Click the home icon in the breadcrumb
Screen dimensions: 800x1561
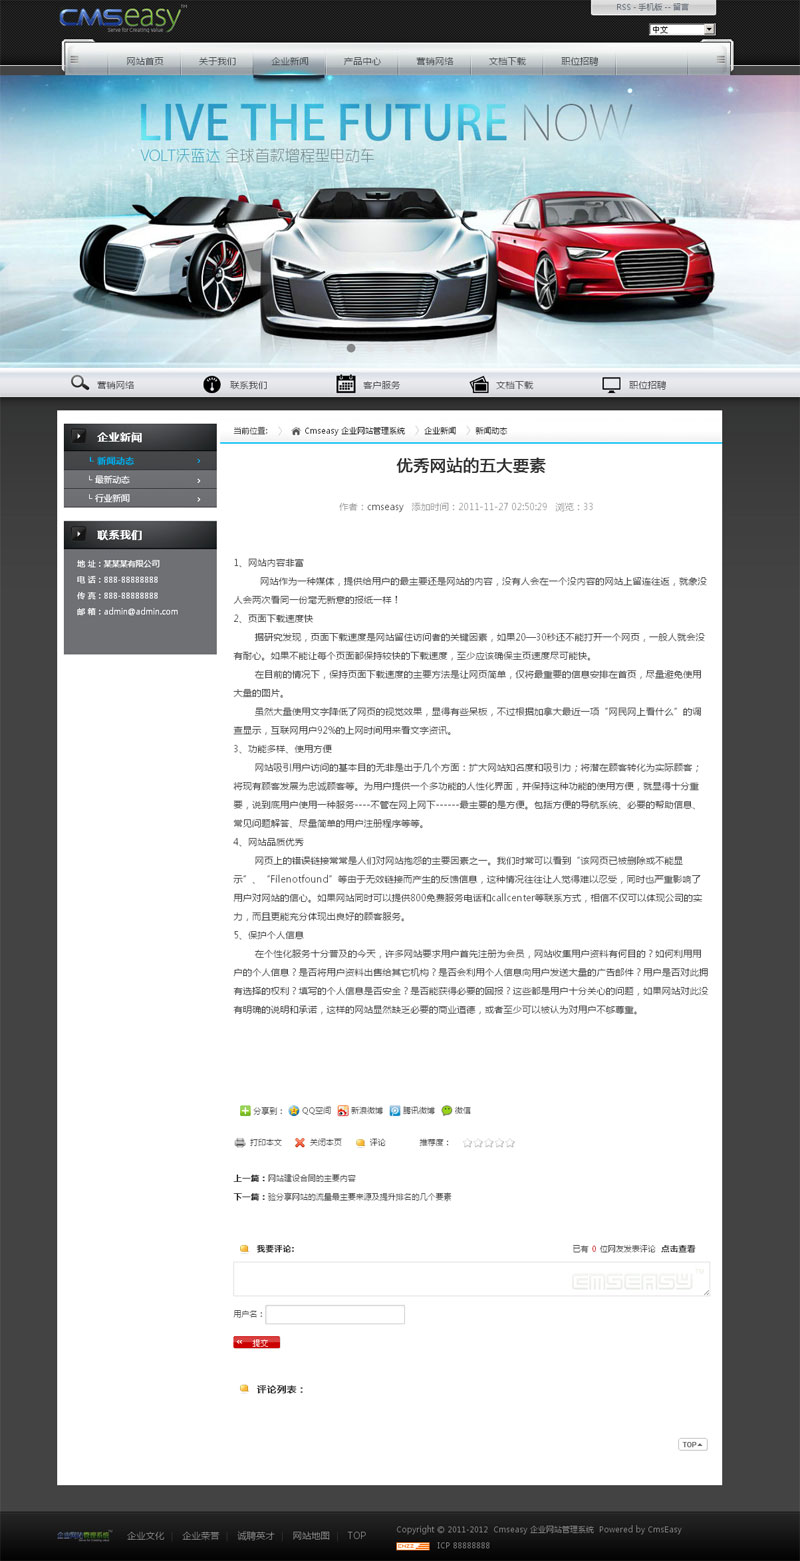[x=296, y=431]
